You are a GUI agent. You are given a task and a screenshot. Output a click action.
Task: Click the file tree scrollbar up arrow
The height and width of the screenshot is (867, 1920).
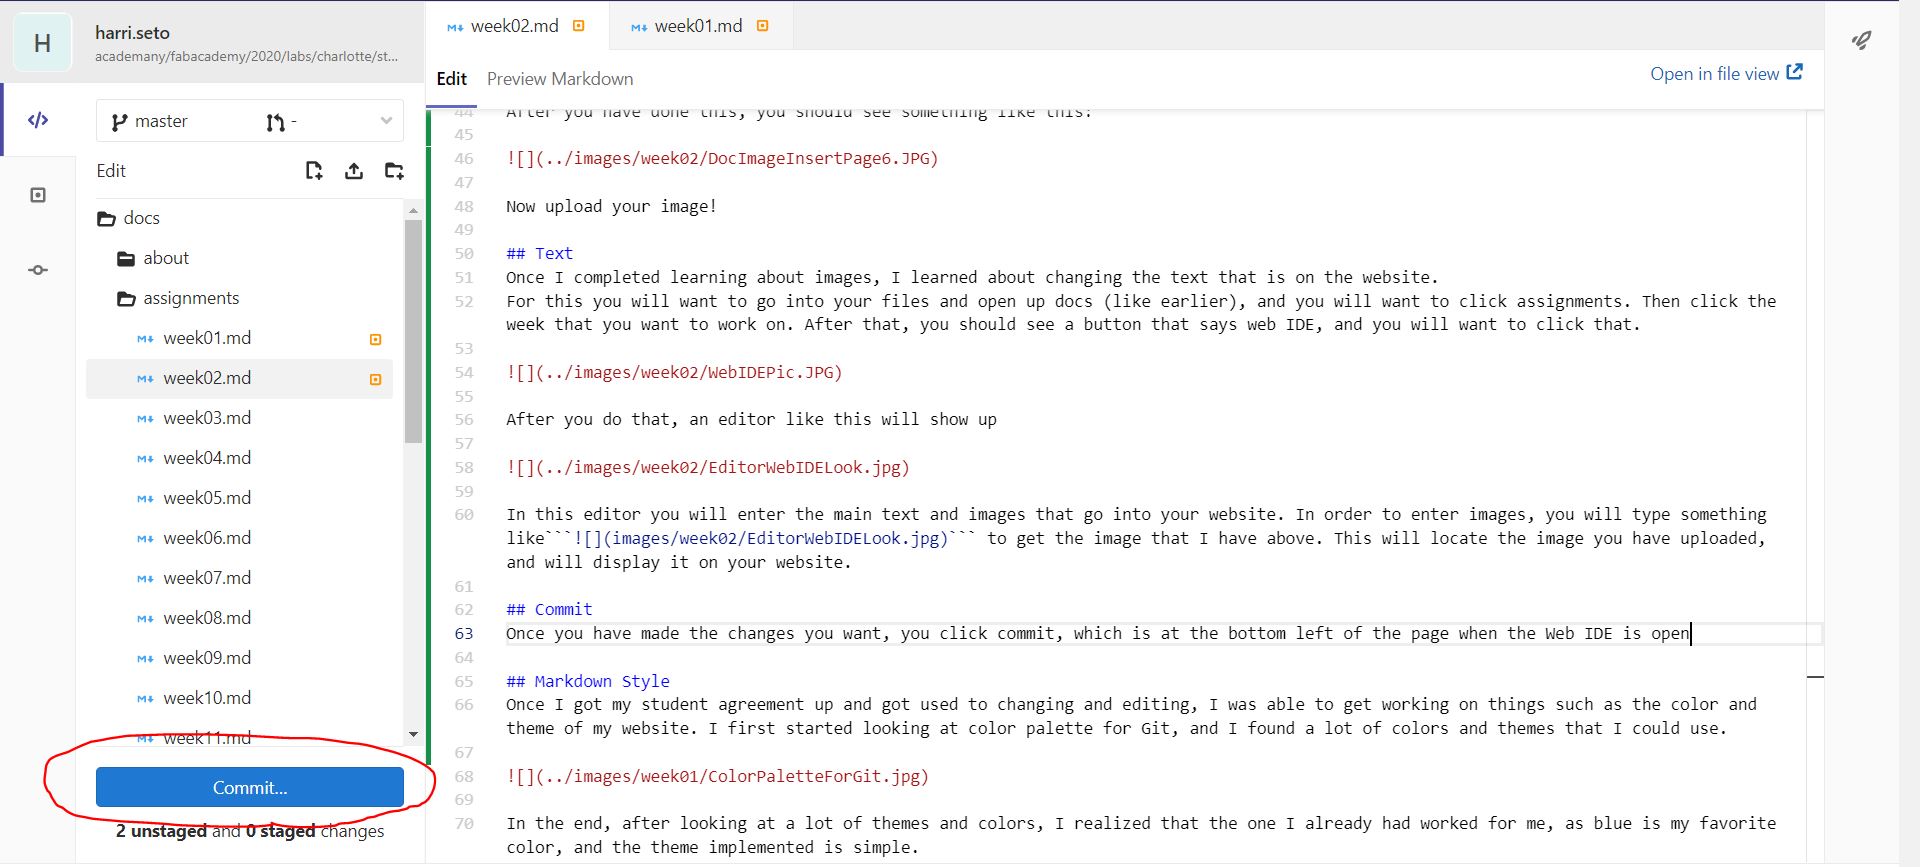(413, 210)
